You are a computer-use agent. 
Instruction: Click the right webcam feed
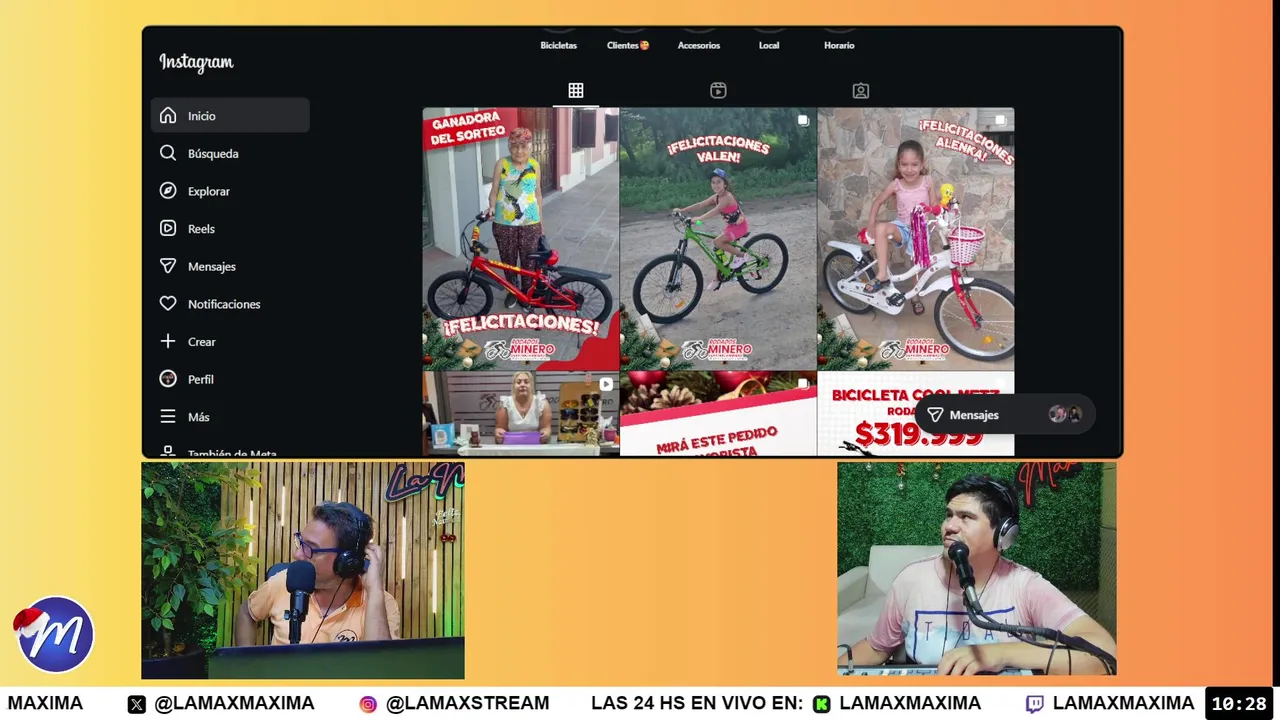(977, 568)
